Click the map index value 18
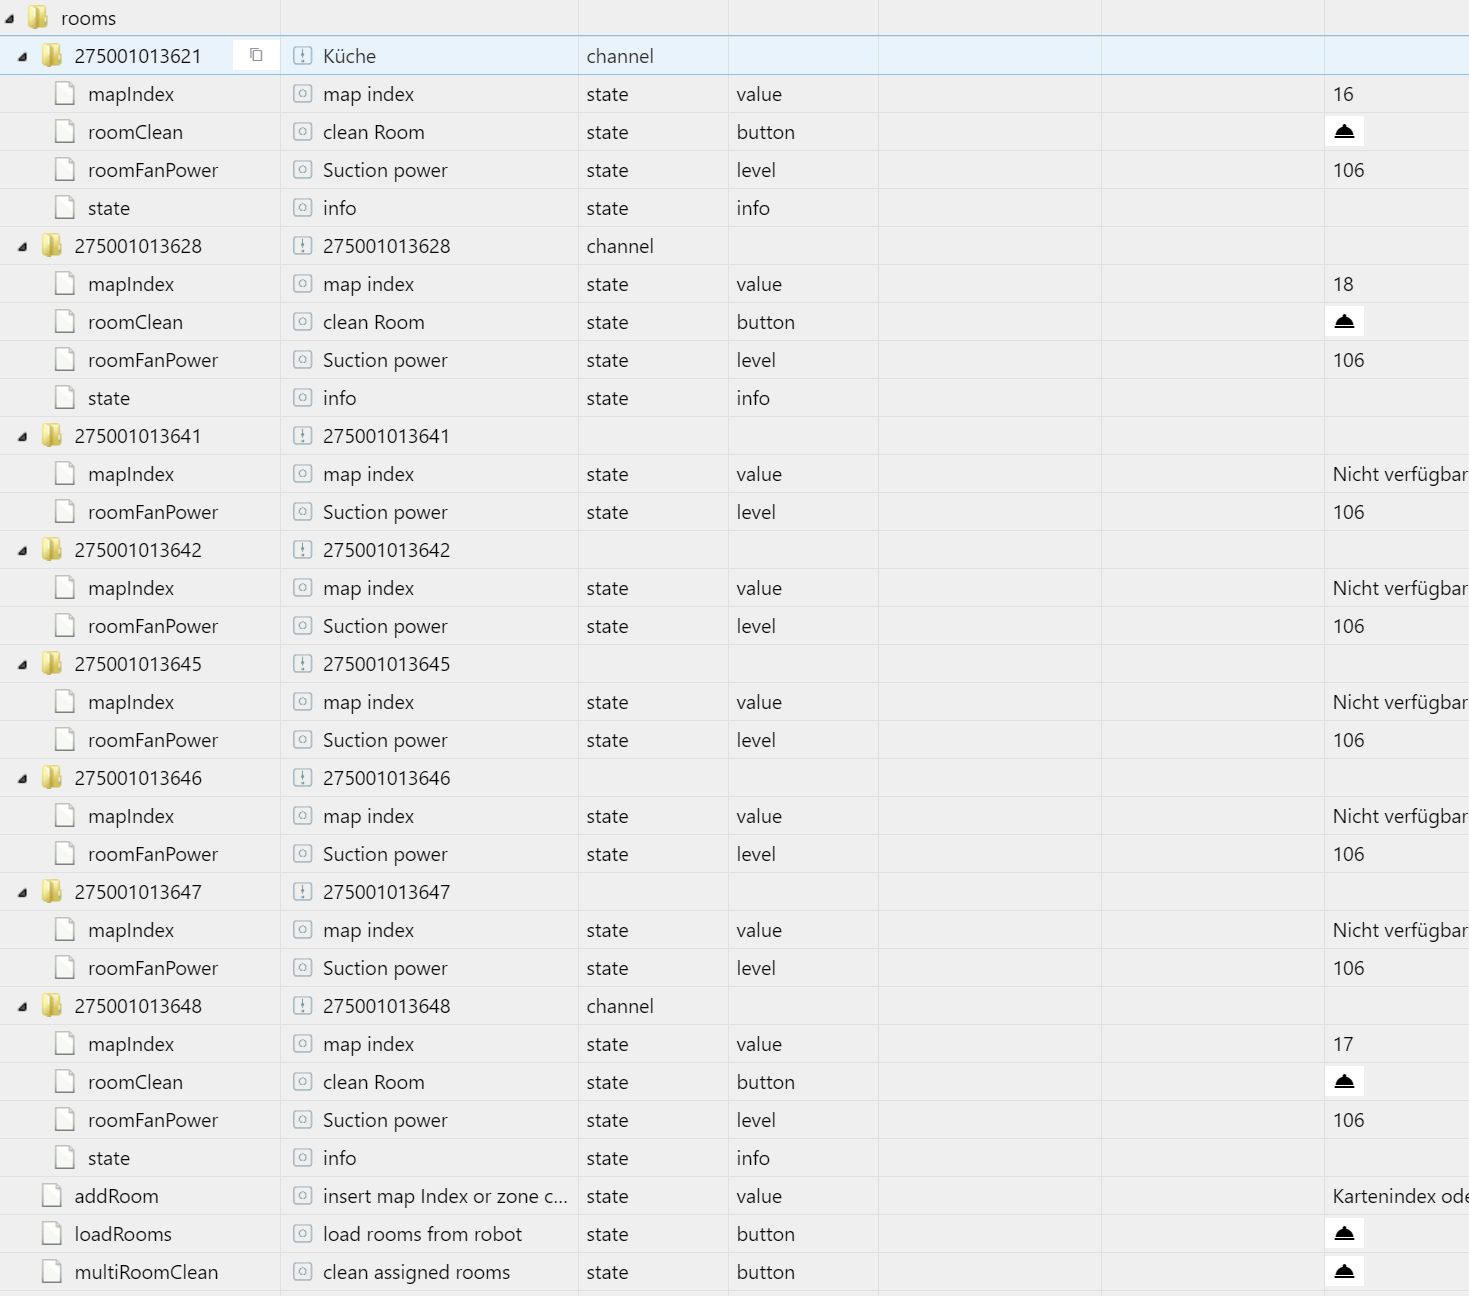Viewport: 1469px width, 1296px height. [1343, 284]
